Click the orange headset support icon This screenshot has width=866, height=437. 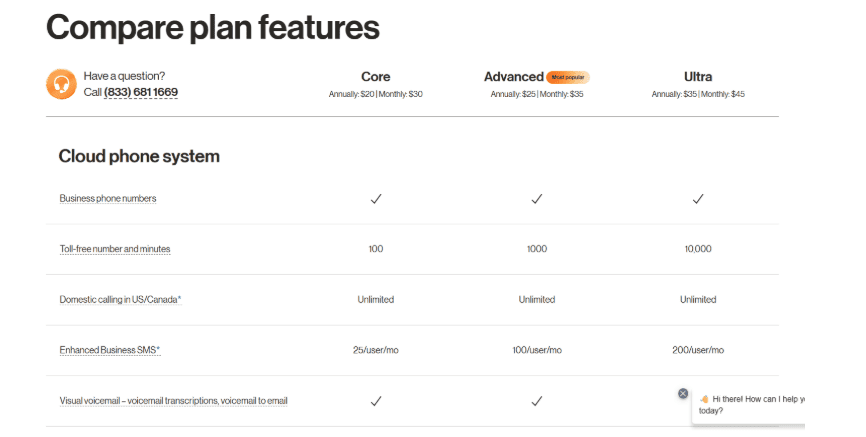click(61, 85)
